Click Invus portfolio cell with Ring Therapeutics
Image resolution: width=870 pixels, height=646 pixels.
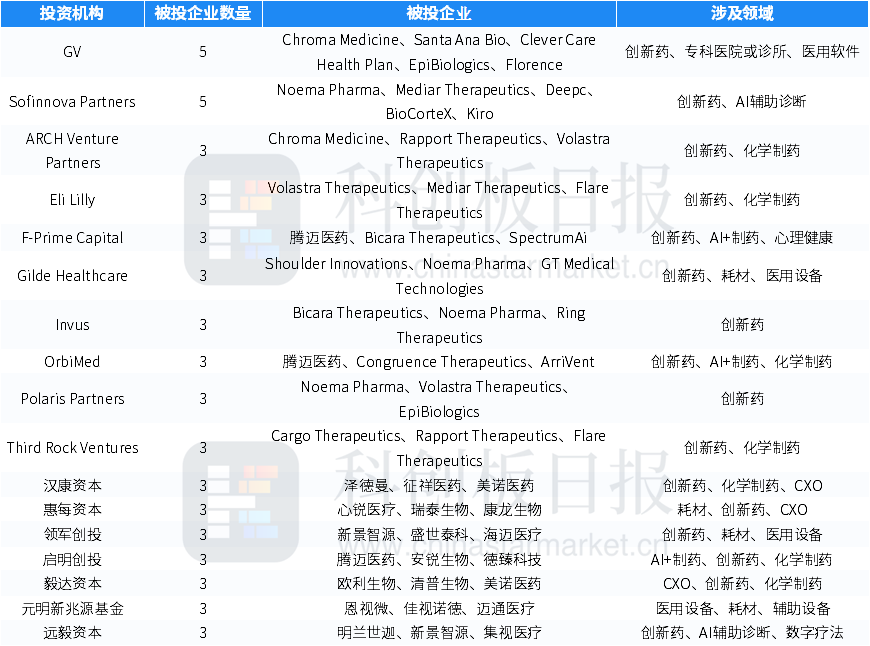439,325
